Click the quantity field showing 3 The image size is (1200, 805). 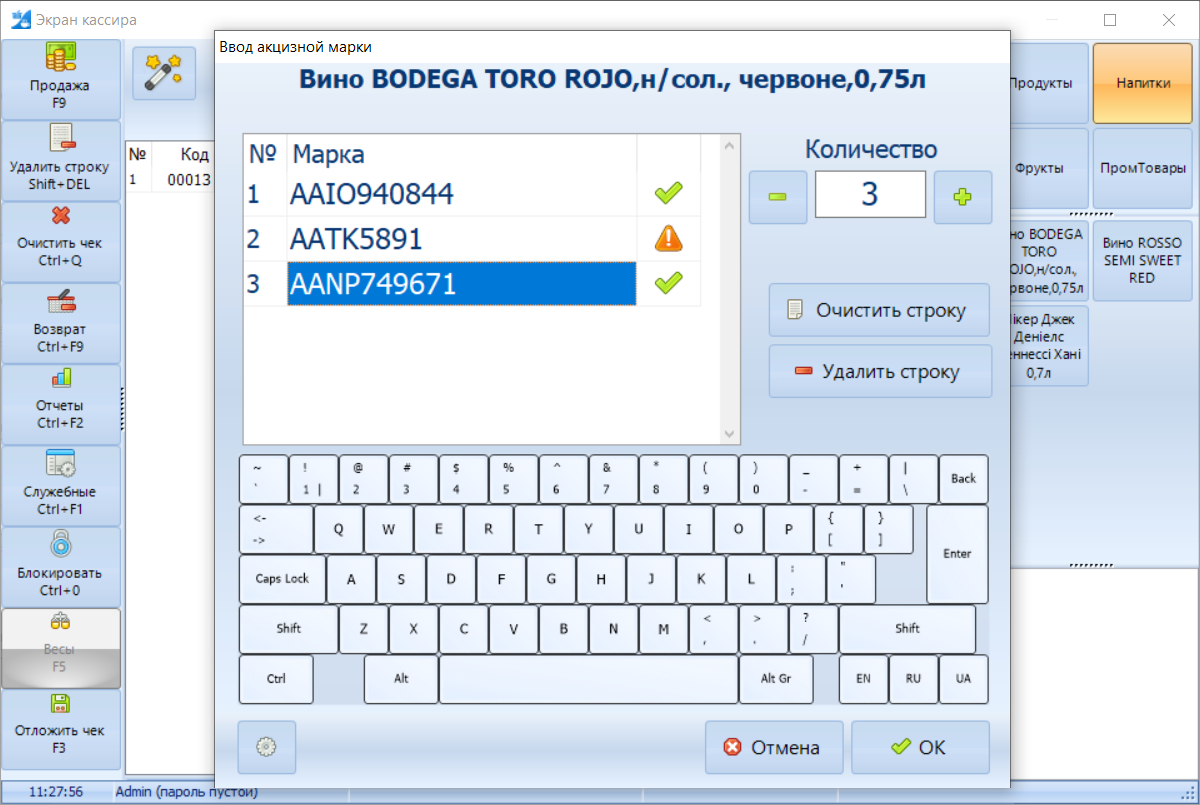(870, 194)
